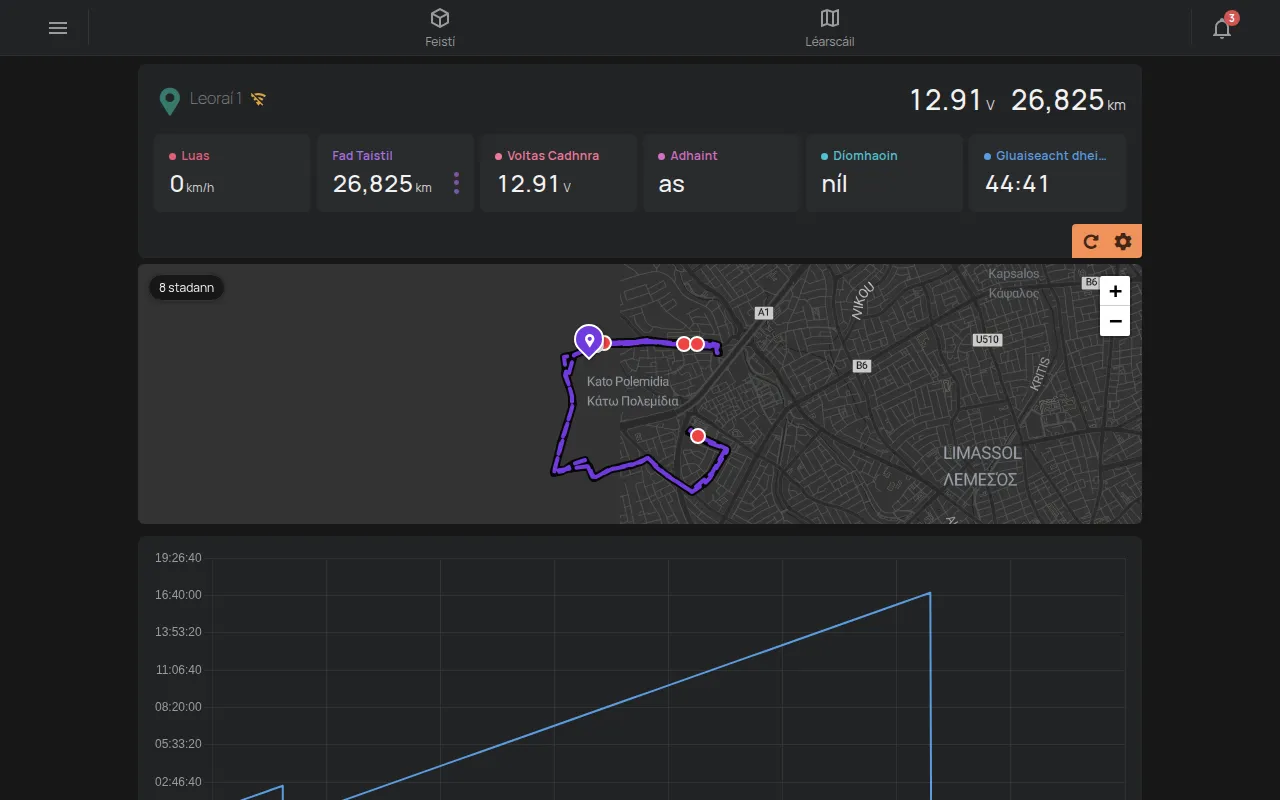This screenshot has height=800, width=1280.
Task: Click red stop marker on southern route section
Action: click(698, 436)
